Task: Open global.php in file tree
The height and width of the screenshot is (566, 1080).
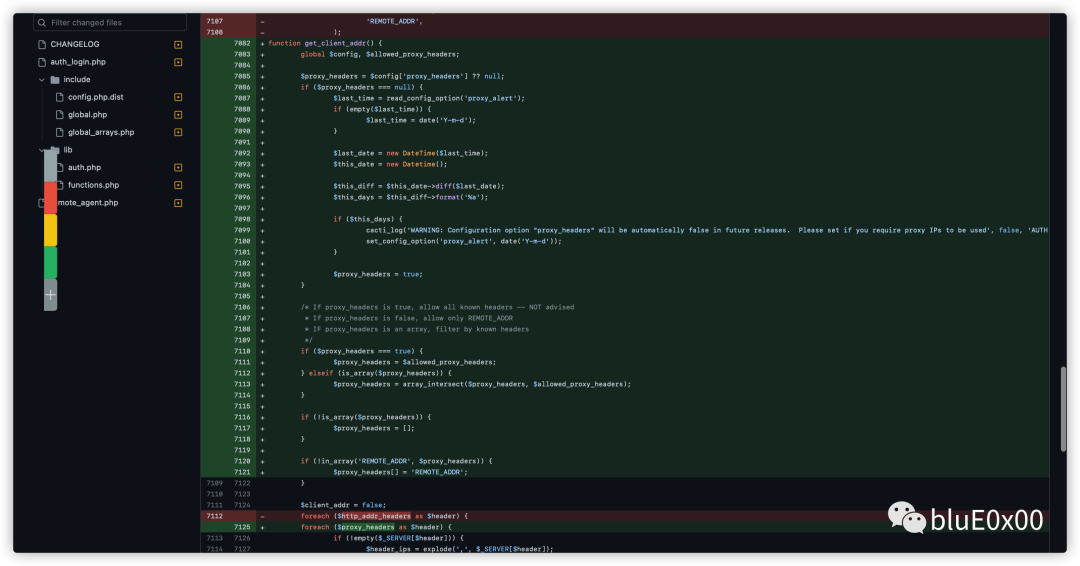Action: tap(87, 115)
